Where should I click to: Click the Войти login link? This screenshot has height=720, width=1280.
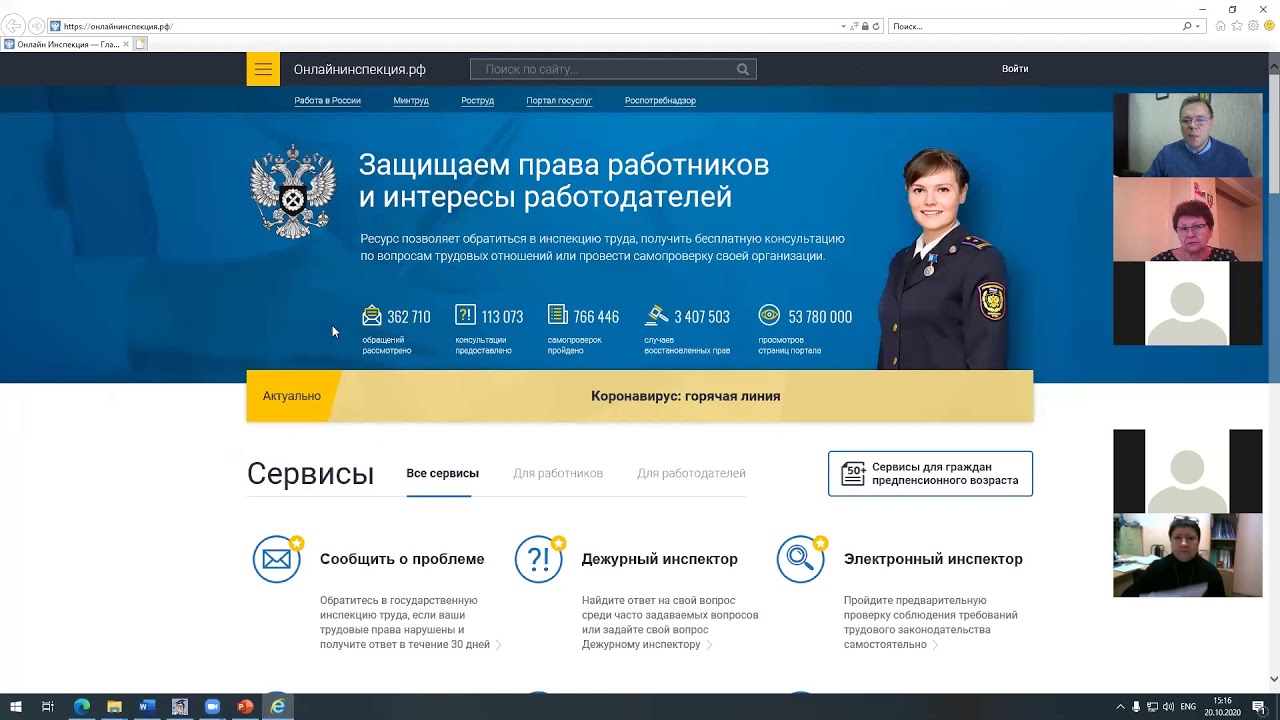[1015, 69]
